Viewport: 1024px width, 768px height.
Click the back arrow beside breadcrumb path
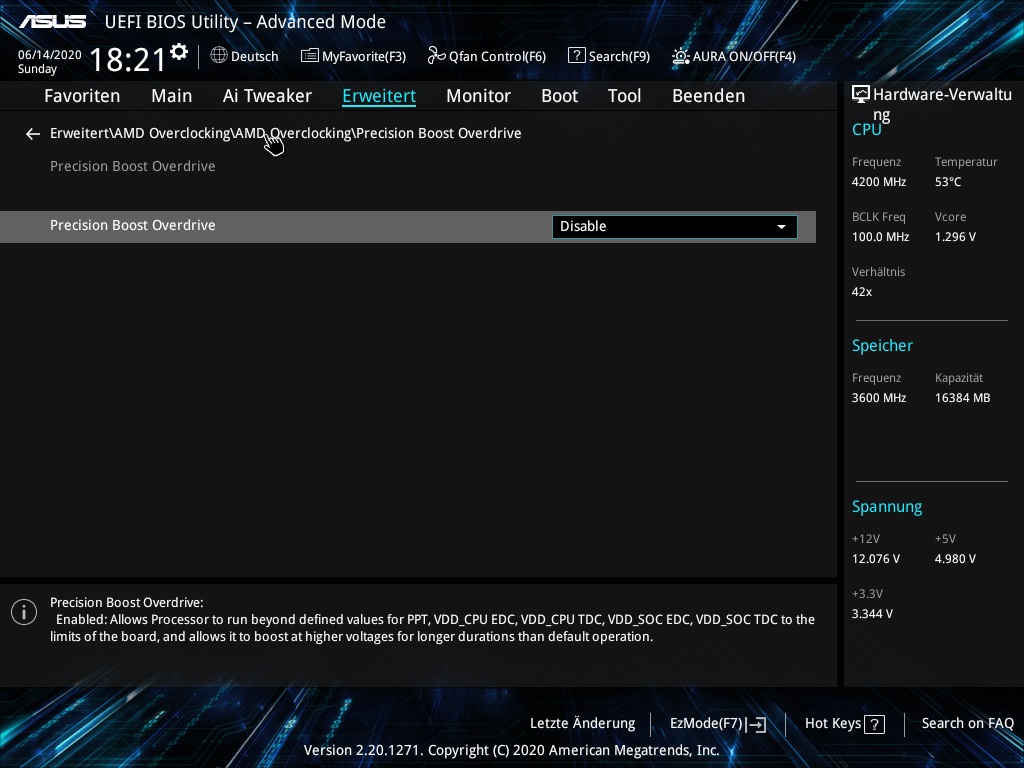coord(33,134)
